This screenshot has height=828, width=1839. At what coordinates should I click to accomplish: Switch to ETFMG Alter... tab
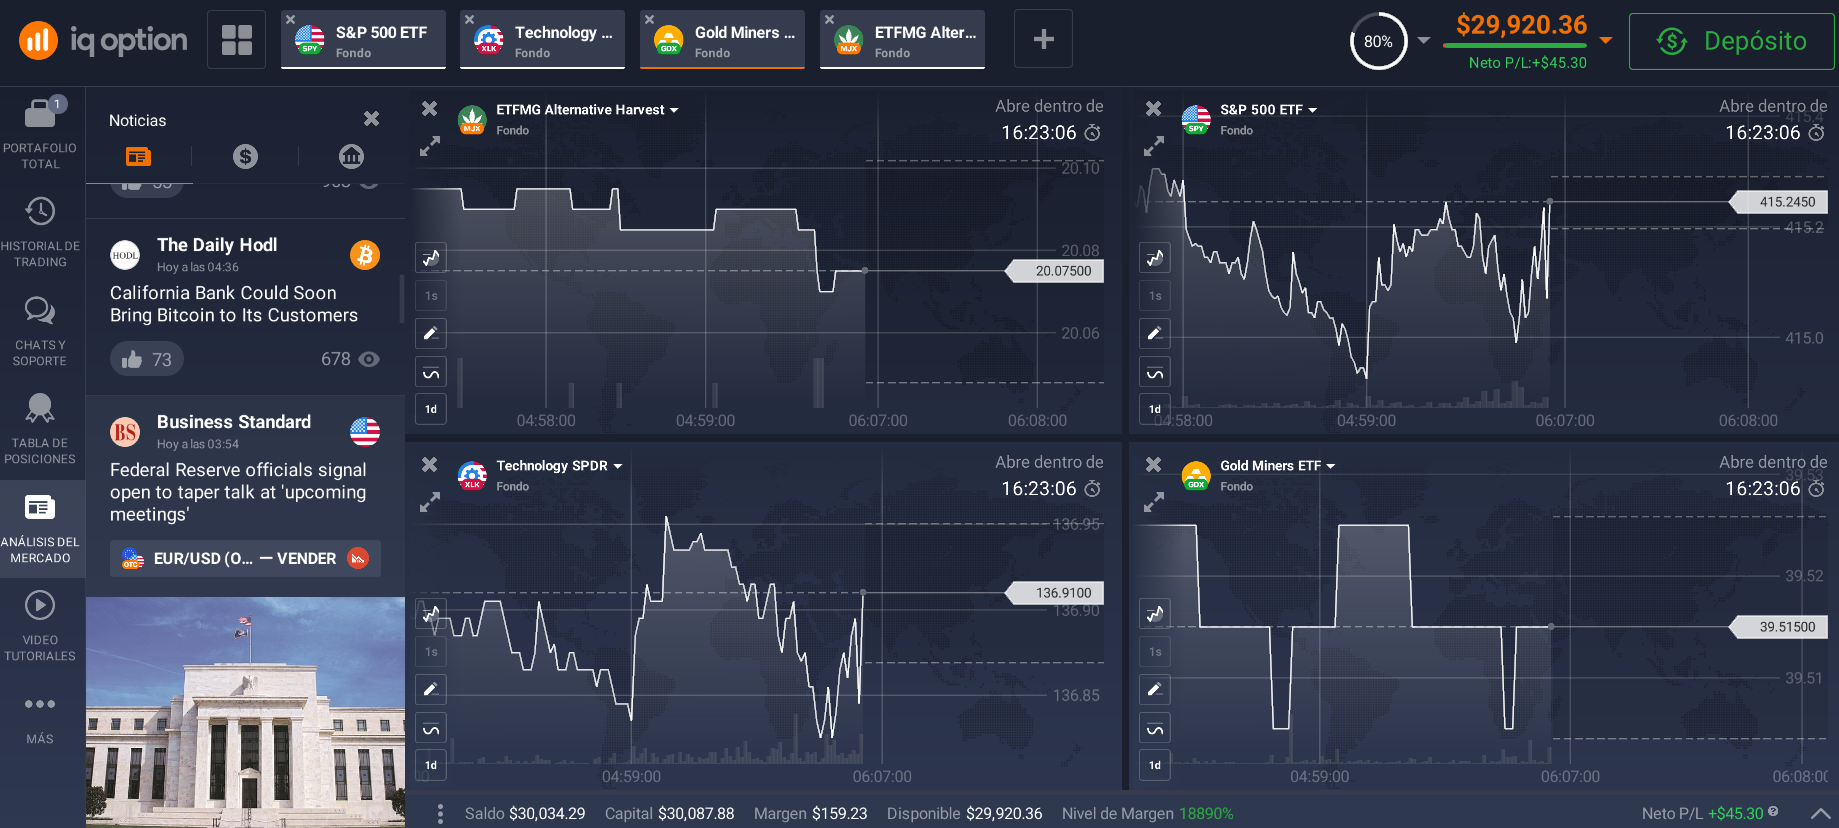tap(903, 40)
